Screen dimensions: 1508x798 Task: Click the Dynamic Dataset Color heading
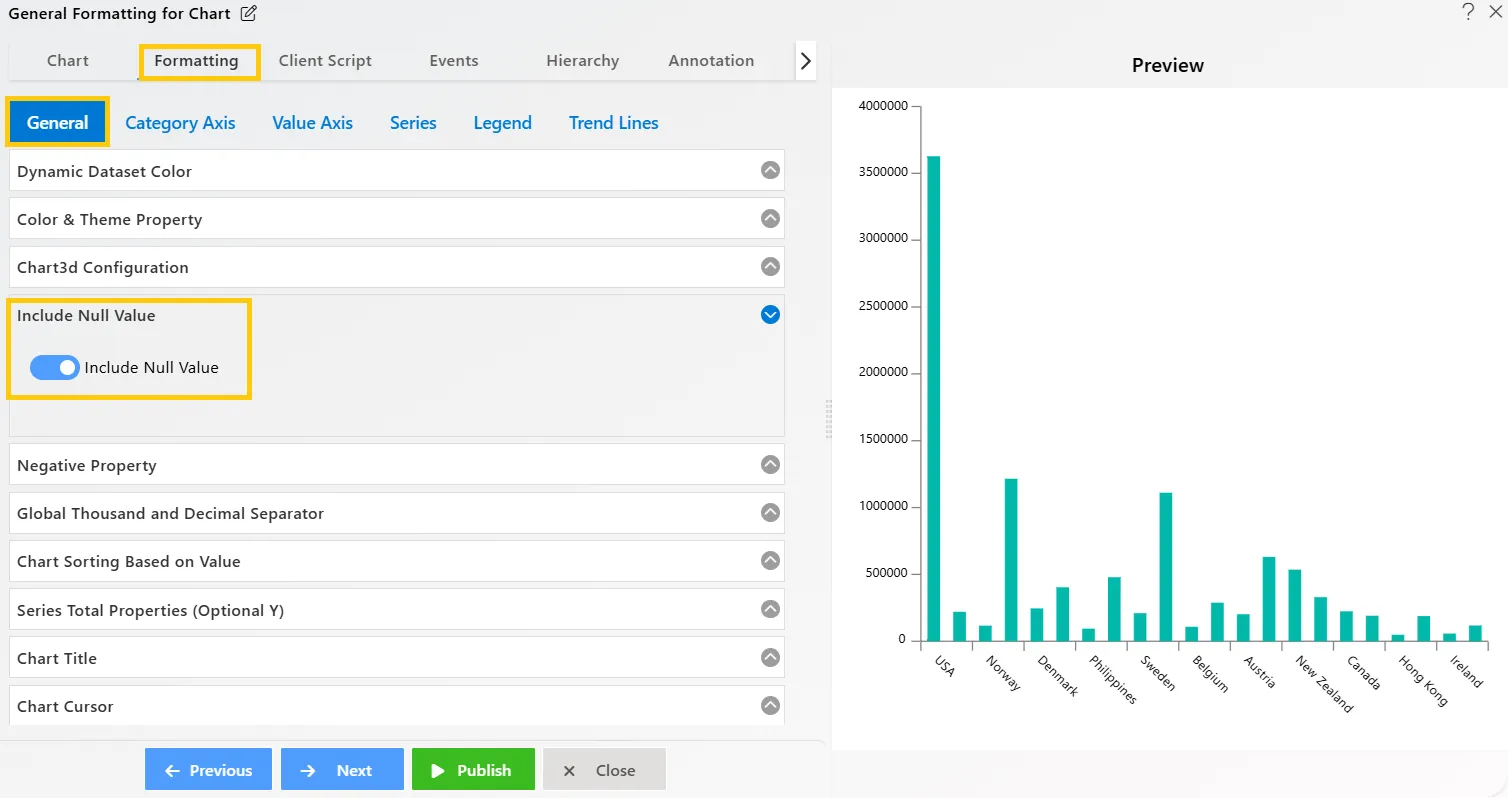(104, 171)
